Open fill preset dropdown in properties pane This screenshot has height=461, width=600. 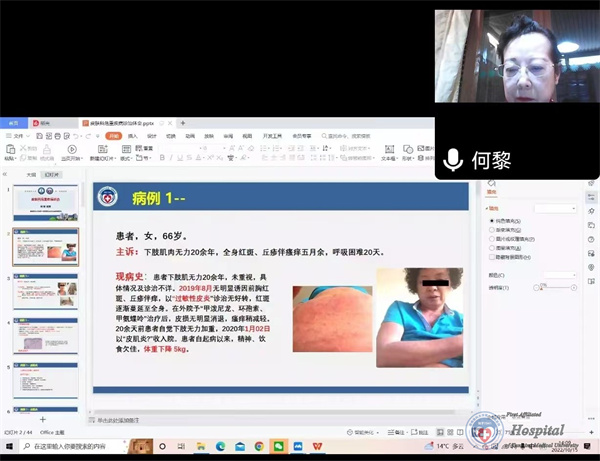click(555, 209)
